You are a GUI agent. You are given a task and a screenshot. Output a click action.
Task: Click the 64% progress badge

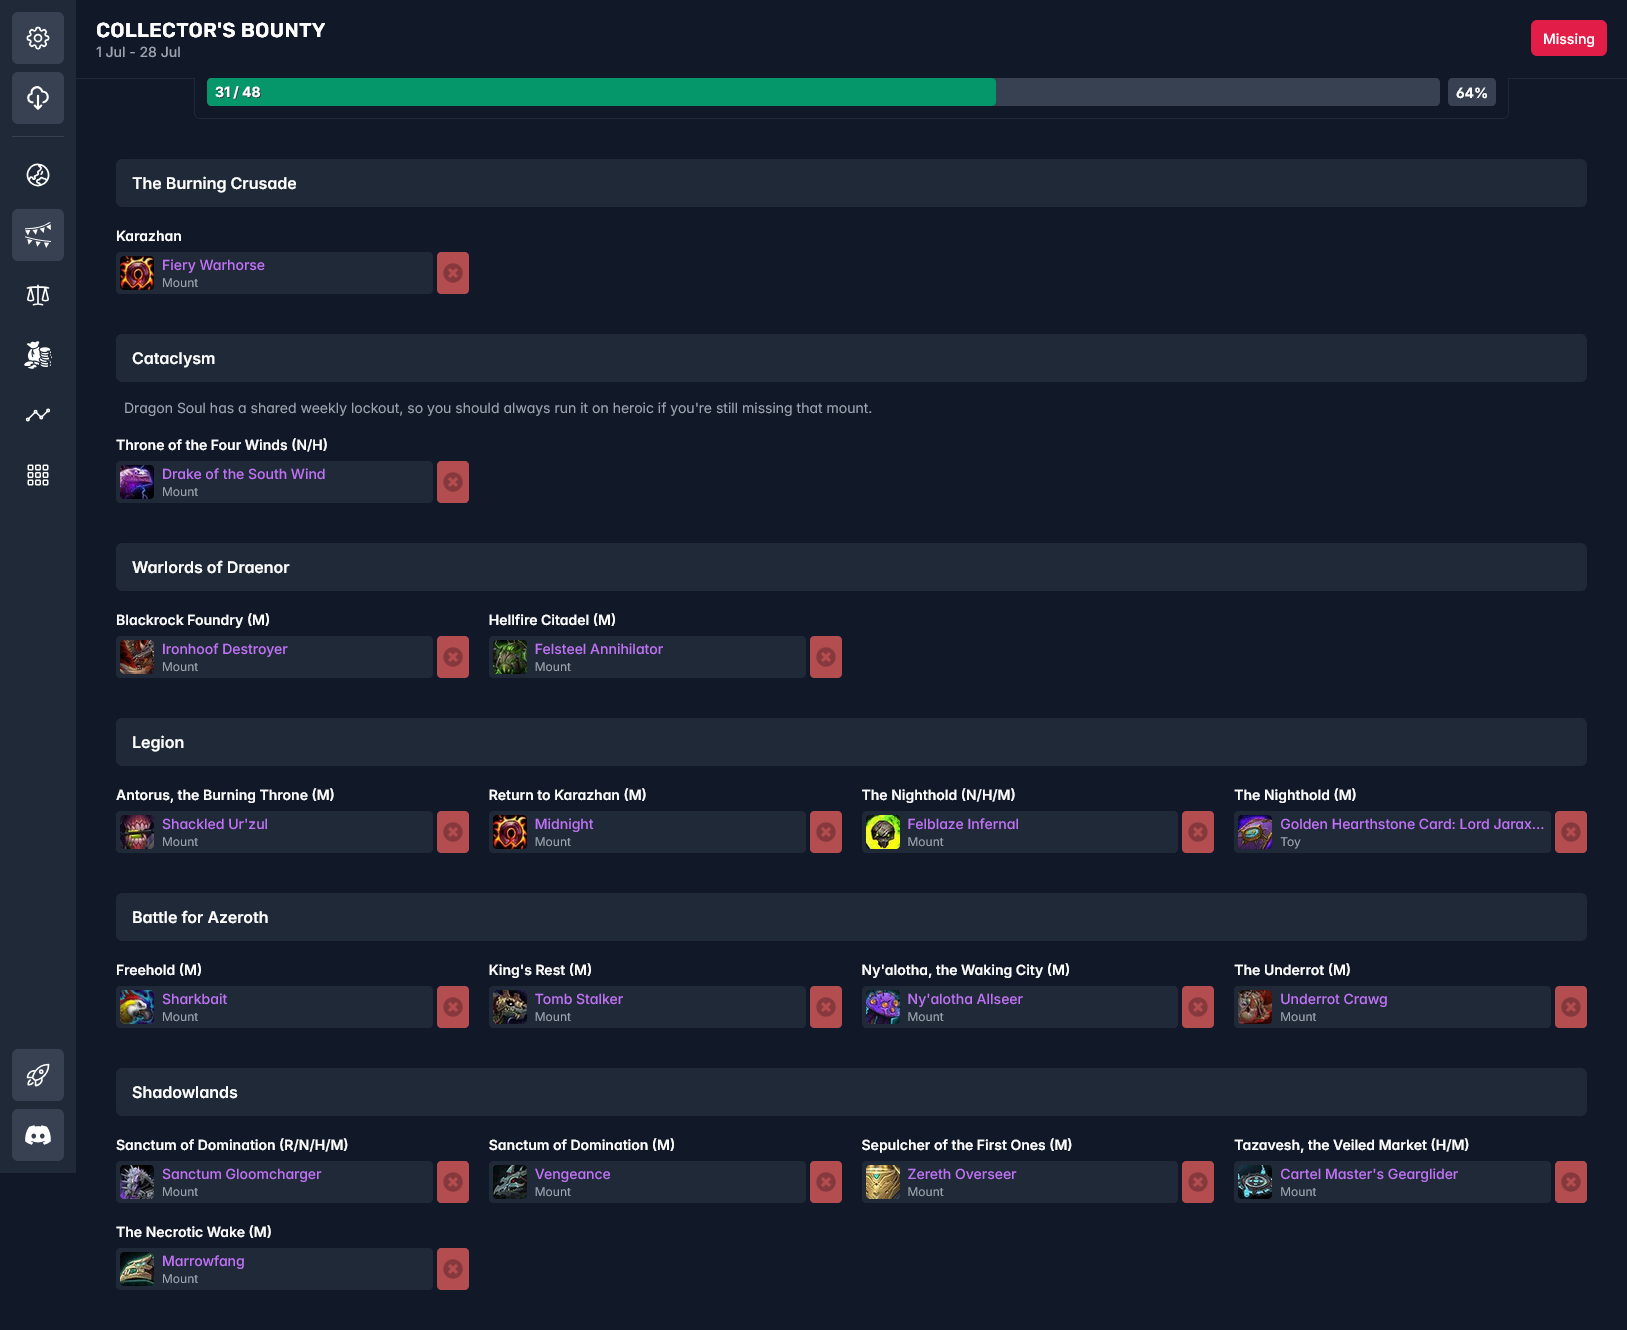coord(1471,92)
